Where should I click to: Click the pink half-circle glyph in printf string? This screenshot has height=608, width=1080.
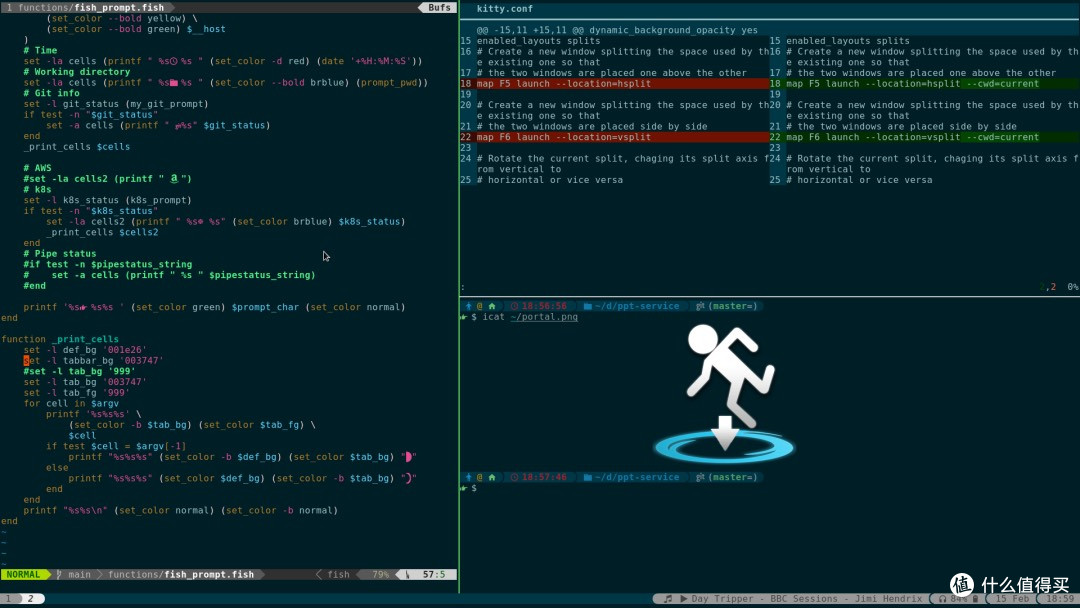(x=408, y=457)
